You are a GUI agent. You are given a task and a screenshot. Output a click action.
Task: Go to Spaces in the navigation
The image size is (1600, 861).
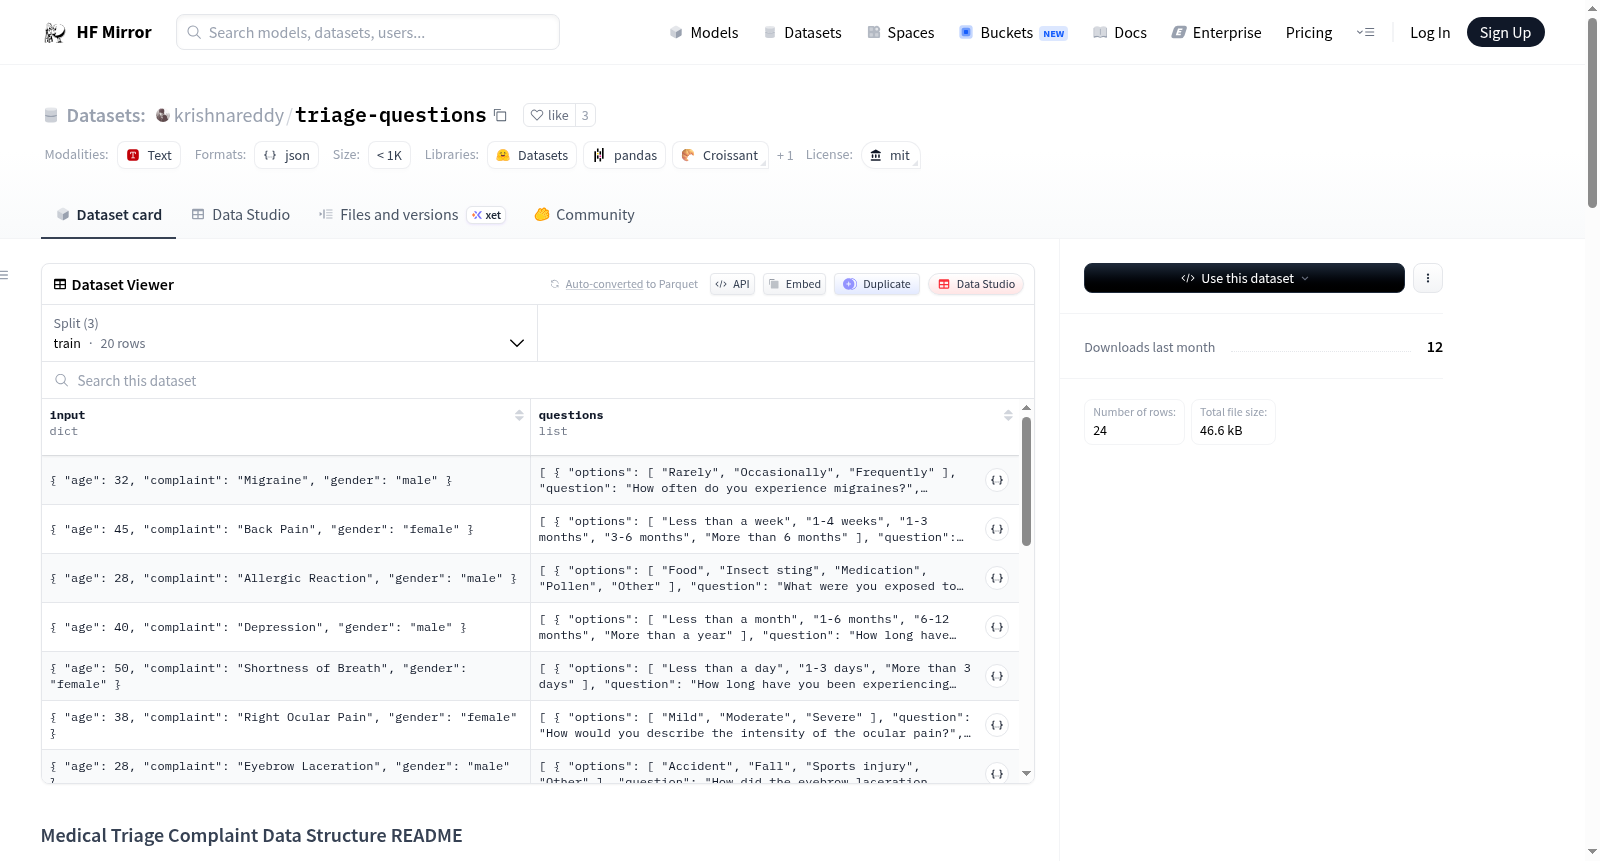(x=900, y=33)
